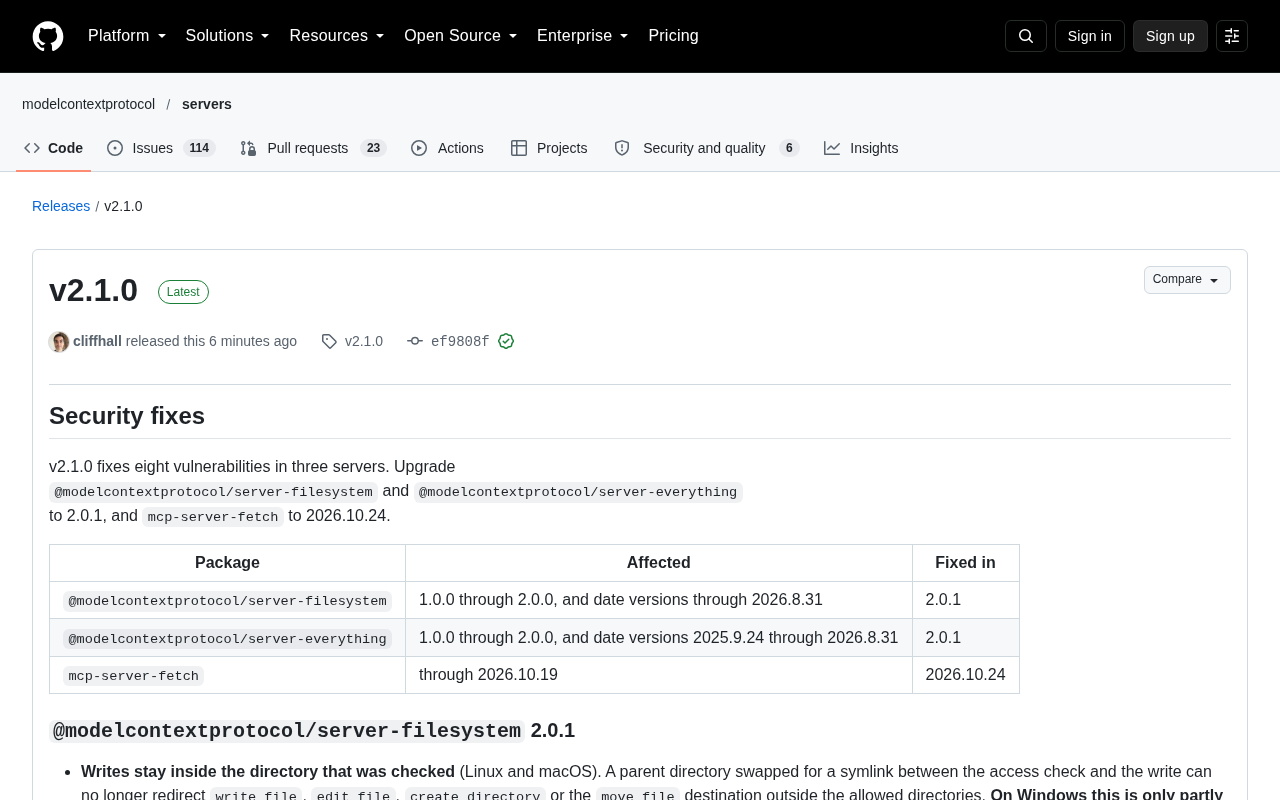This screenshot has height=800, width=1280.
Task: Open the Issues tab
Action: [x=161, y=148]
